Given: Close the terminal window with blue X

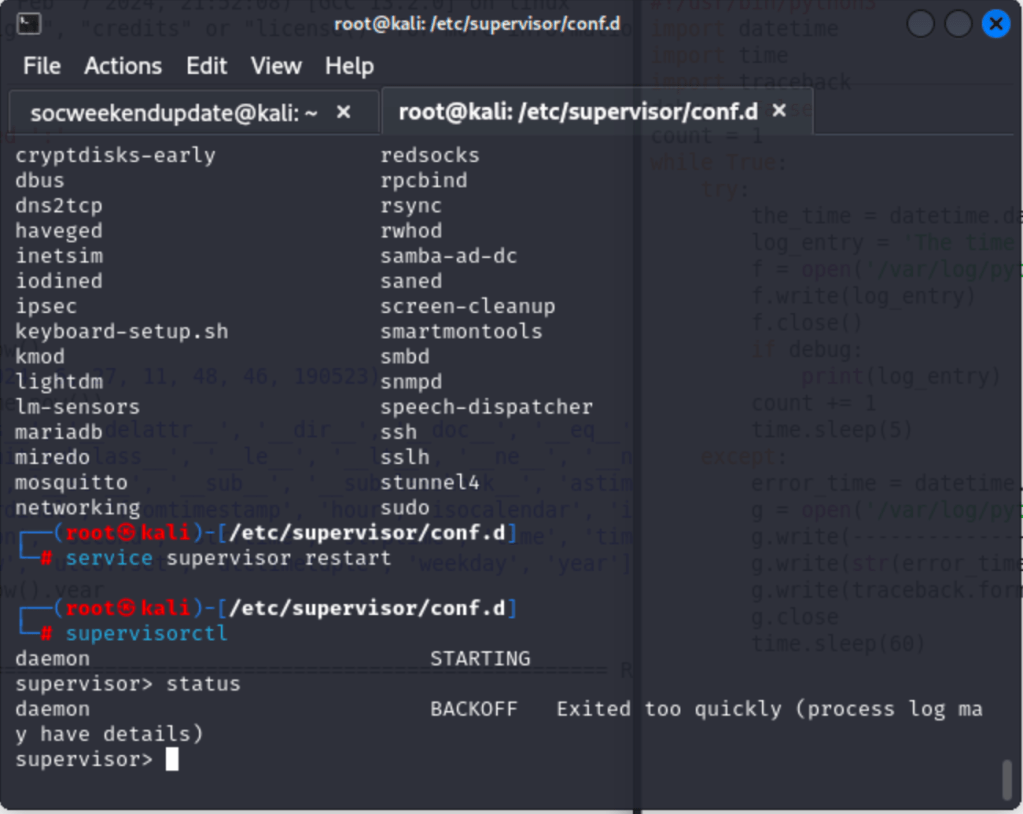Looking at the screenshot, I should [996, 24].
